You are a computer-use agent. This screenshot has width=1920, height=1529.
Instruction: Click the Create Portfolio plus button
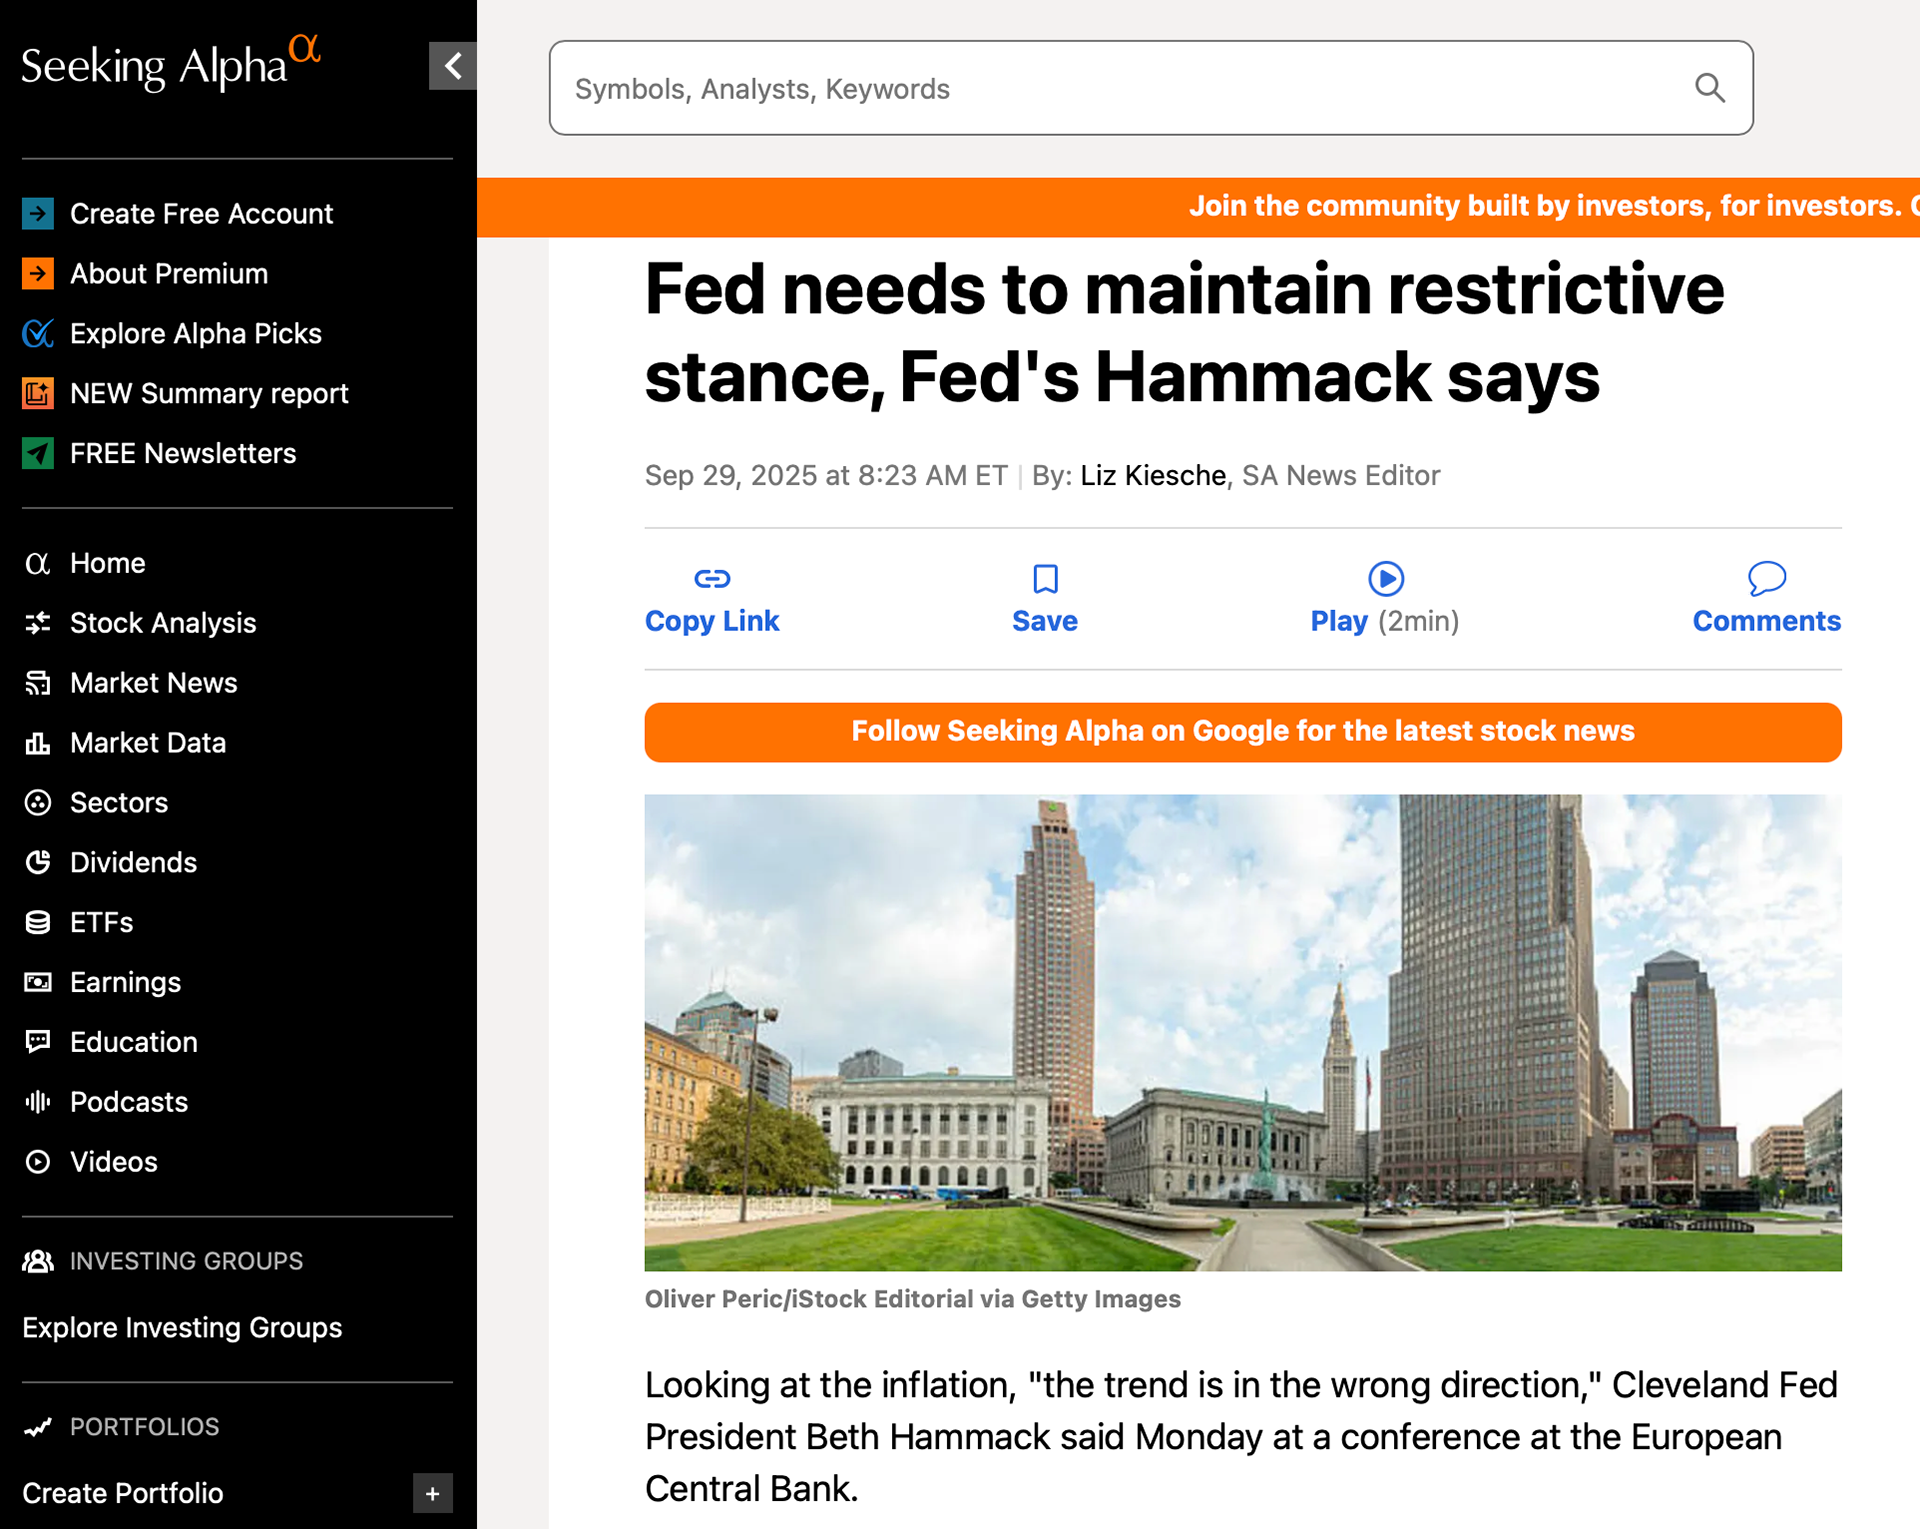tap(432, 1493)
